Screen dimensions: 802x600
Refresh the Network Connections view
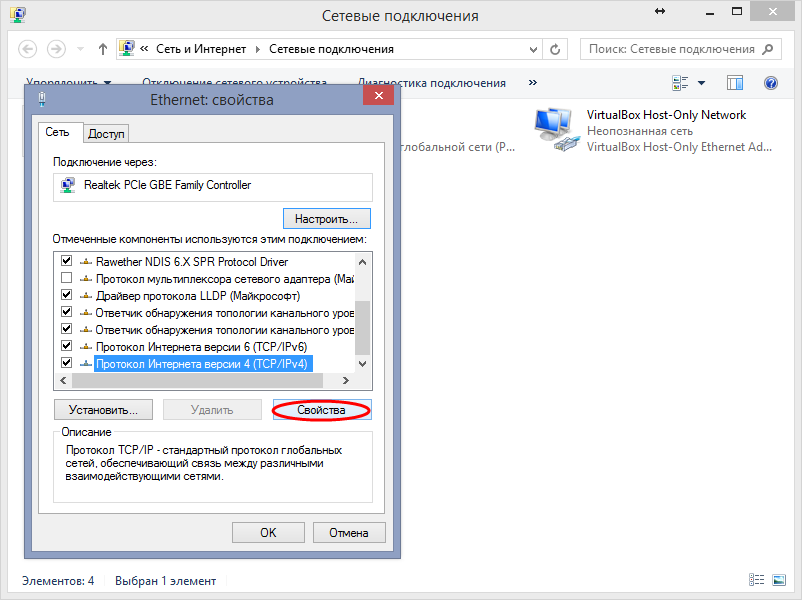(x=555, y=49)
